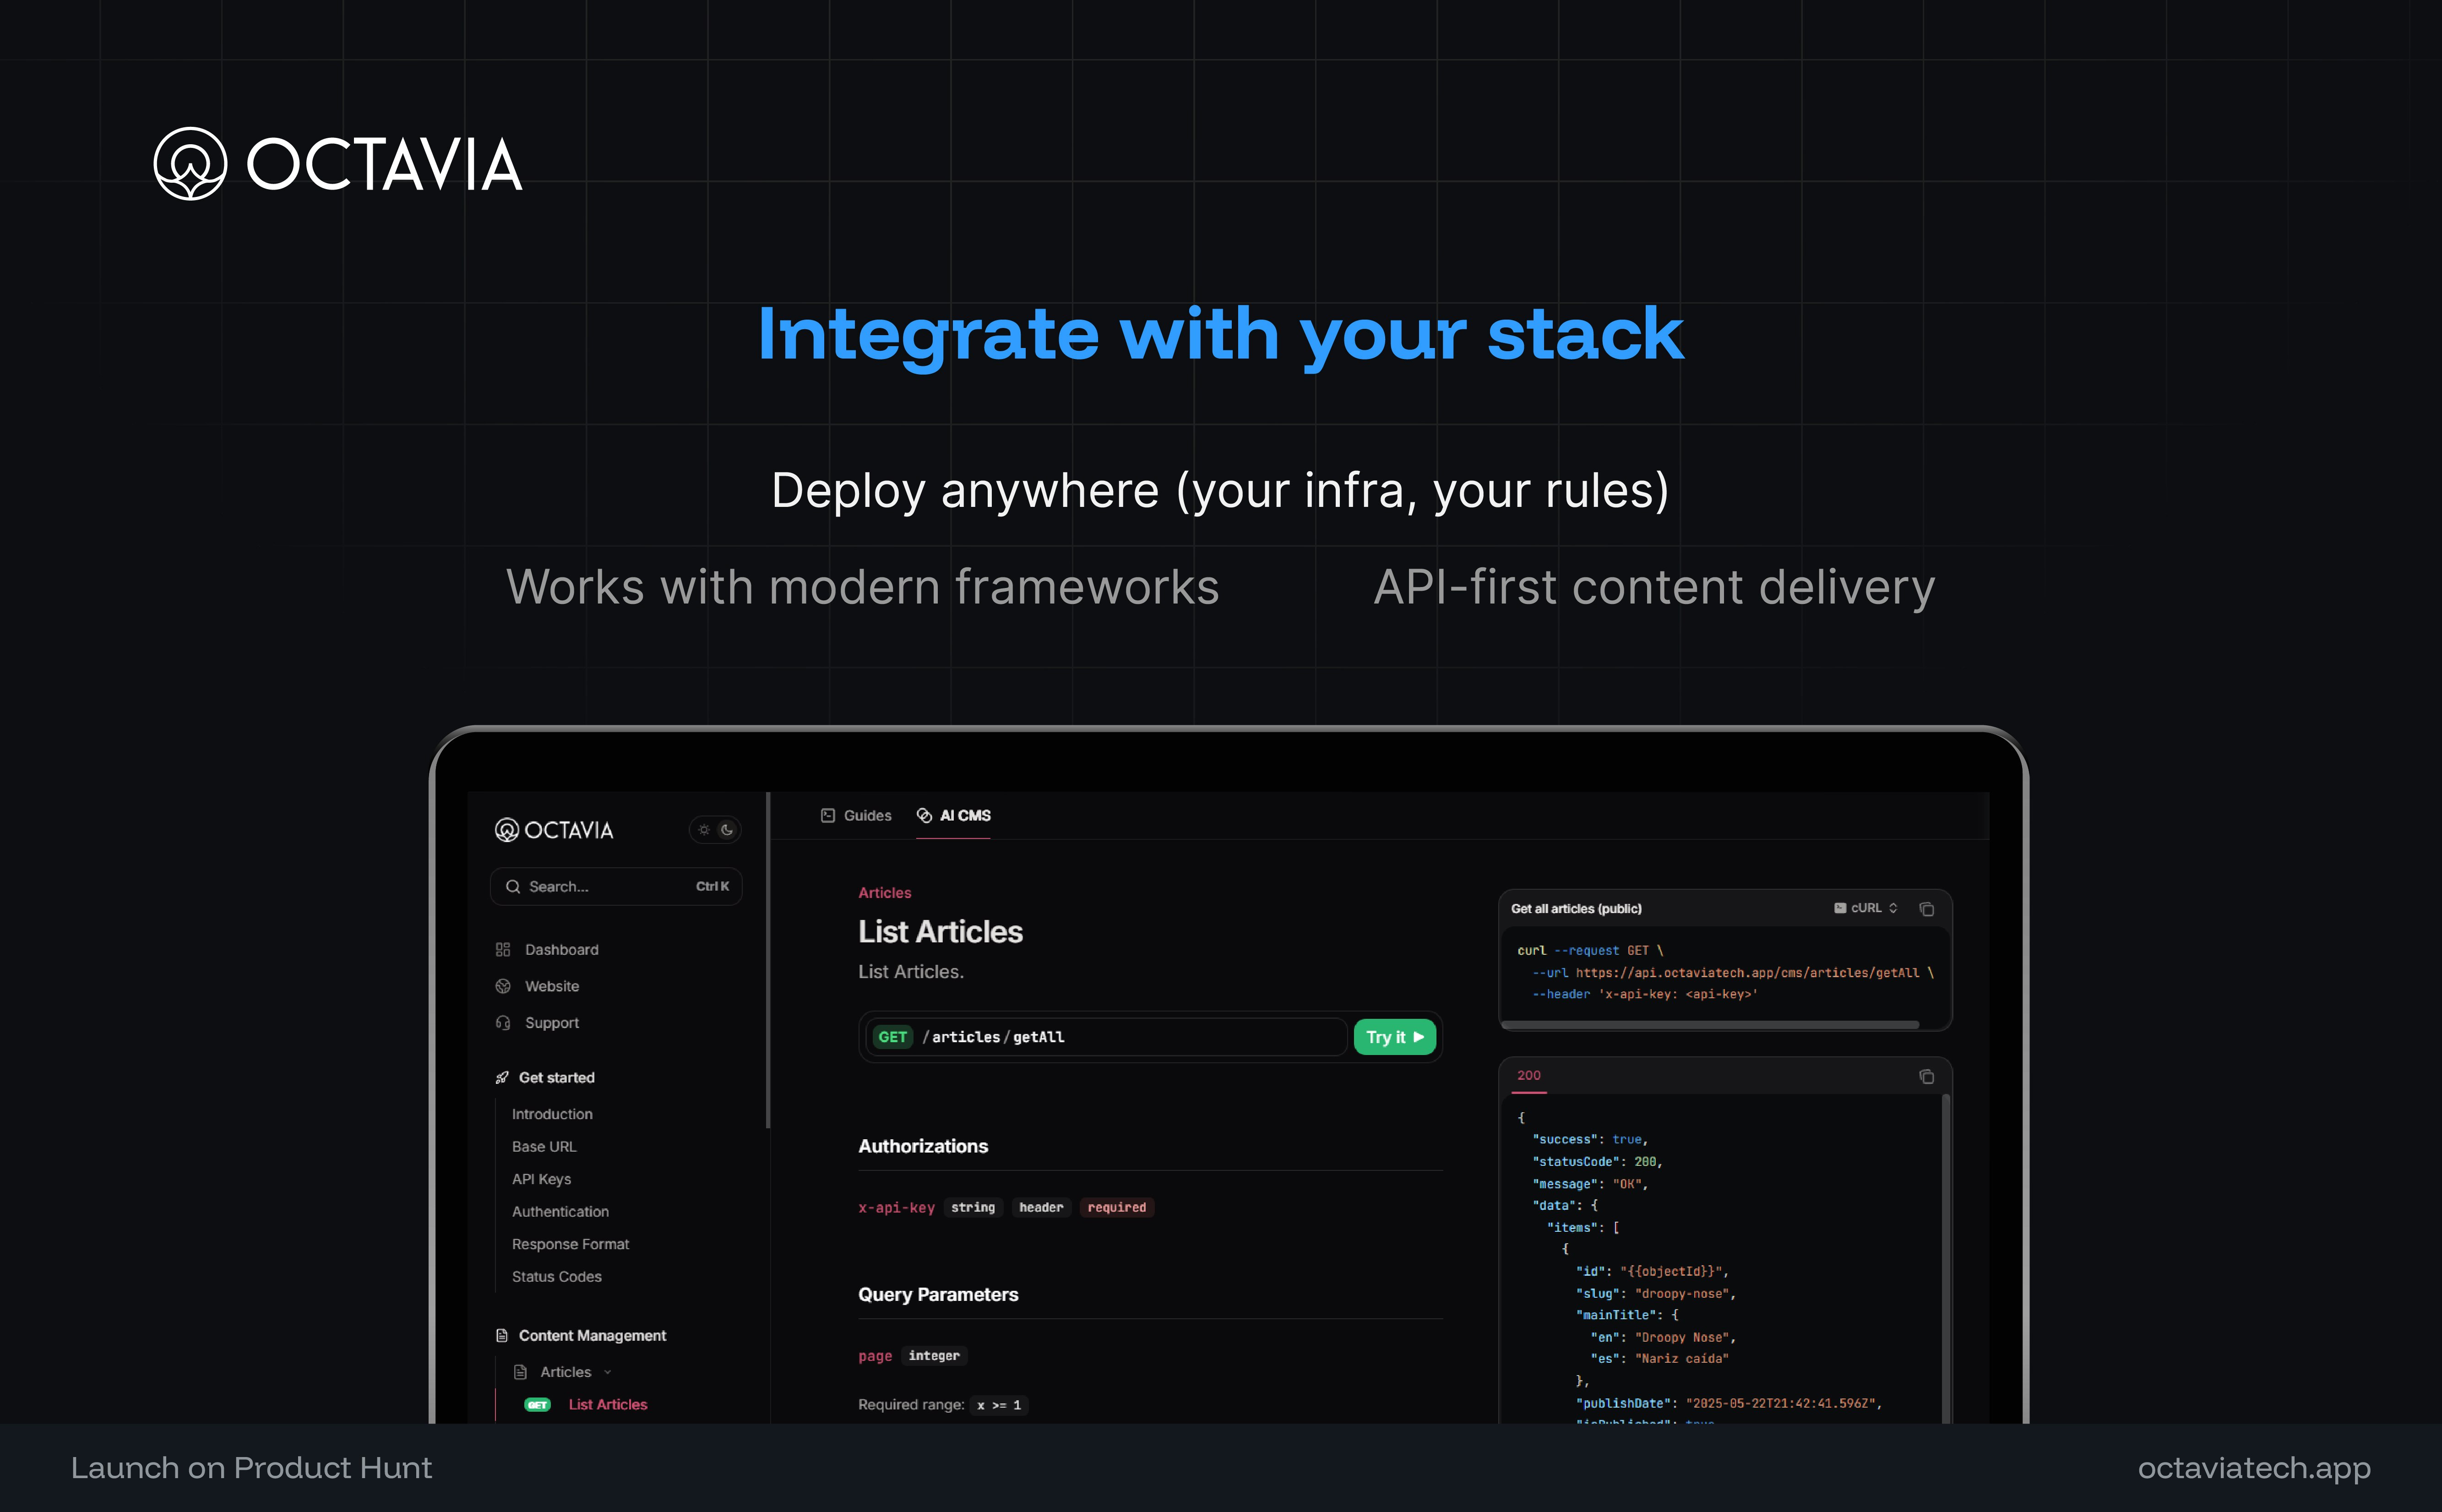The width and height of the screenshot is (2442, 1512).
Task: Click the Get started rocket icon
Action: [502, 1077]
